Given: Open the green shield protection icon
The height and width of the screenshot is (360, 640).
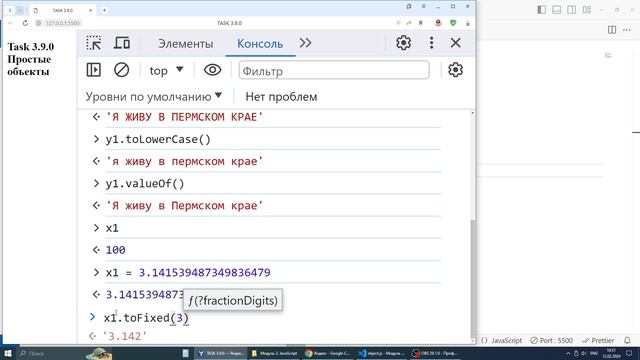Looking at the screenshot, I should point(453,23).
